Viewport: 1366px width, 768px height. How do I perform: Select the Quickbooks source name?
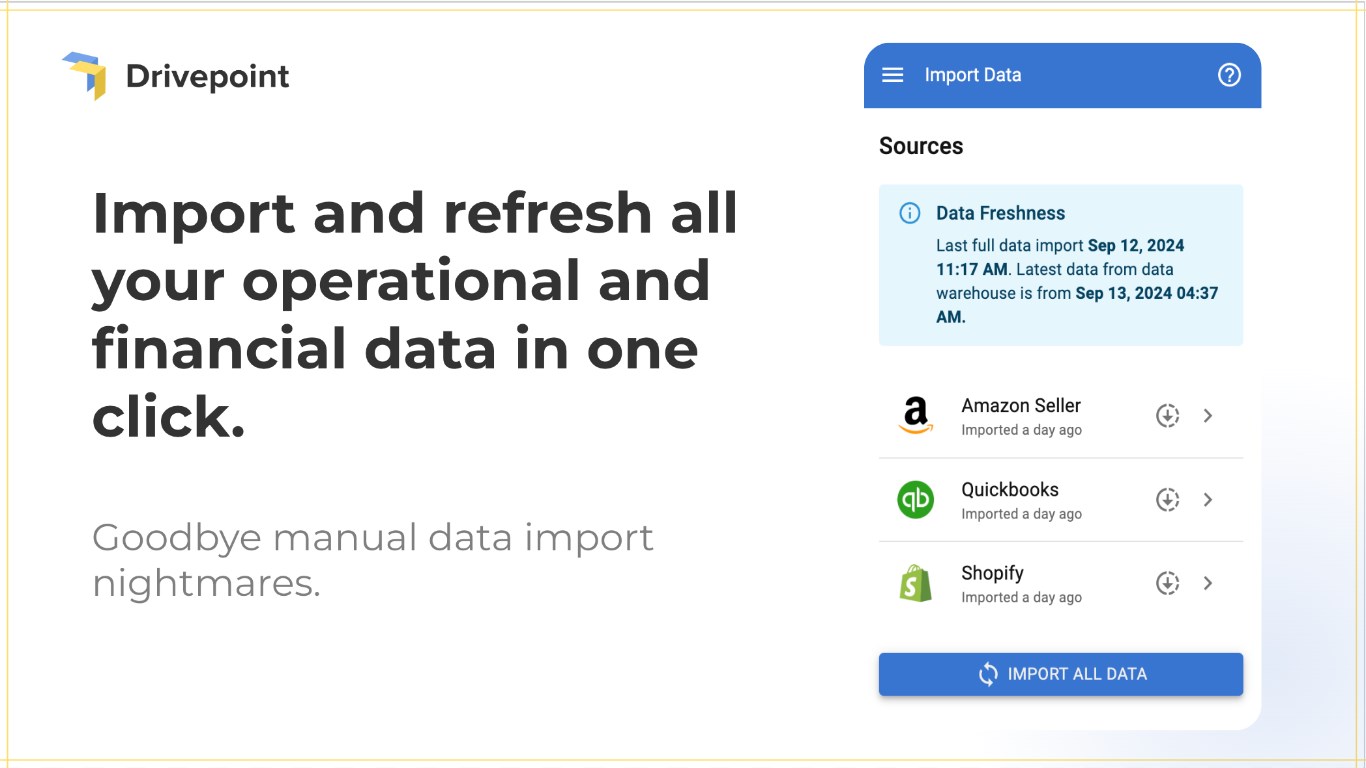1010,490
